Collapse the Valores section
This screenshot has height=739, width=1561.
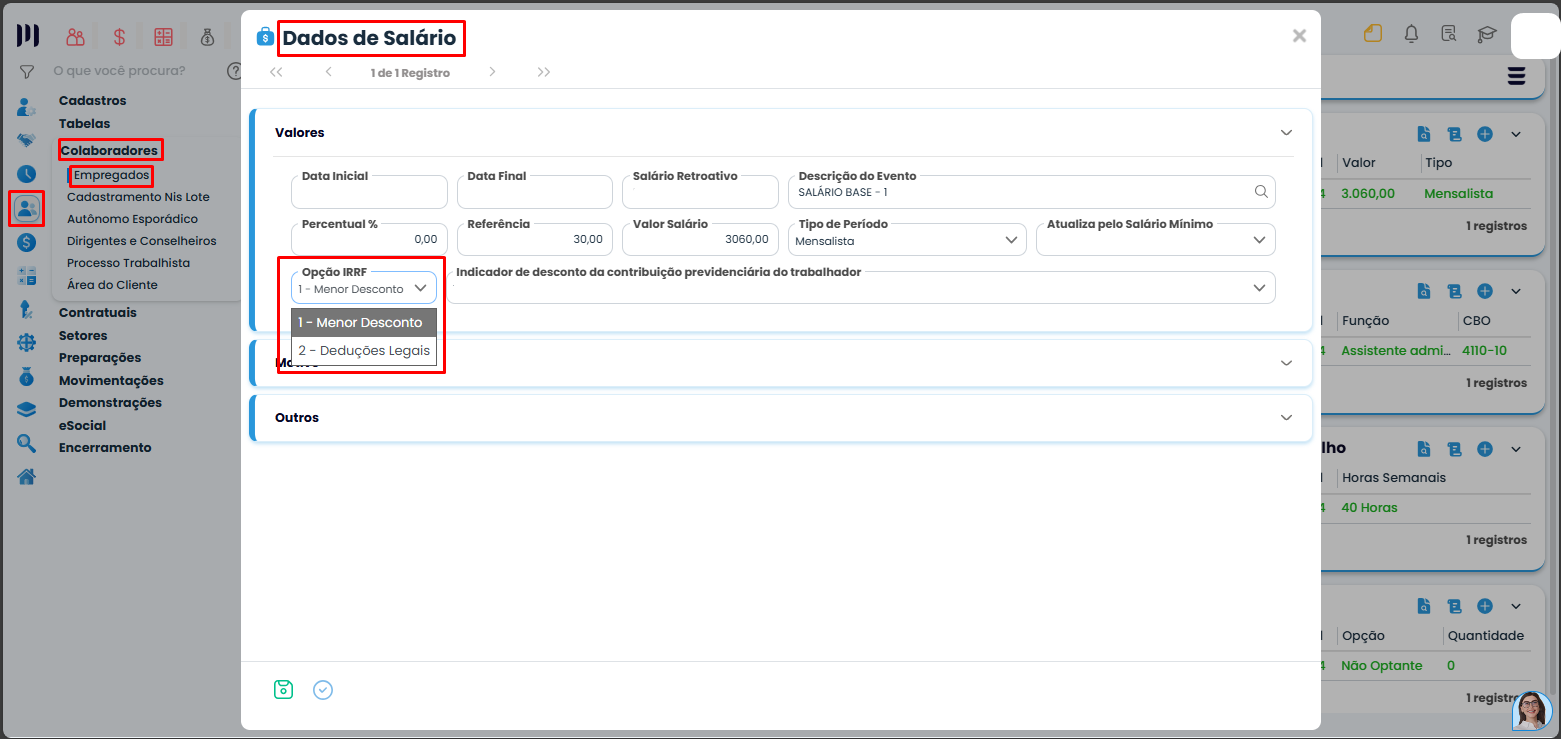1286,132
